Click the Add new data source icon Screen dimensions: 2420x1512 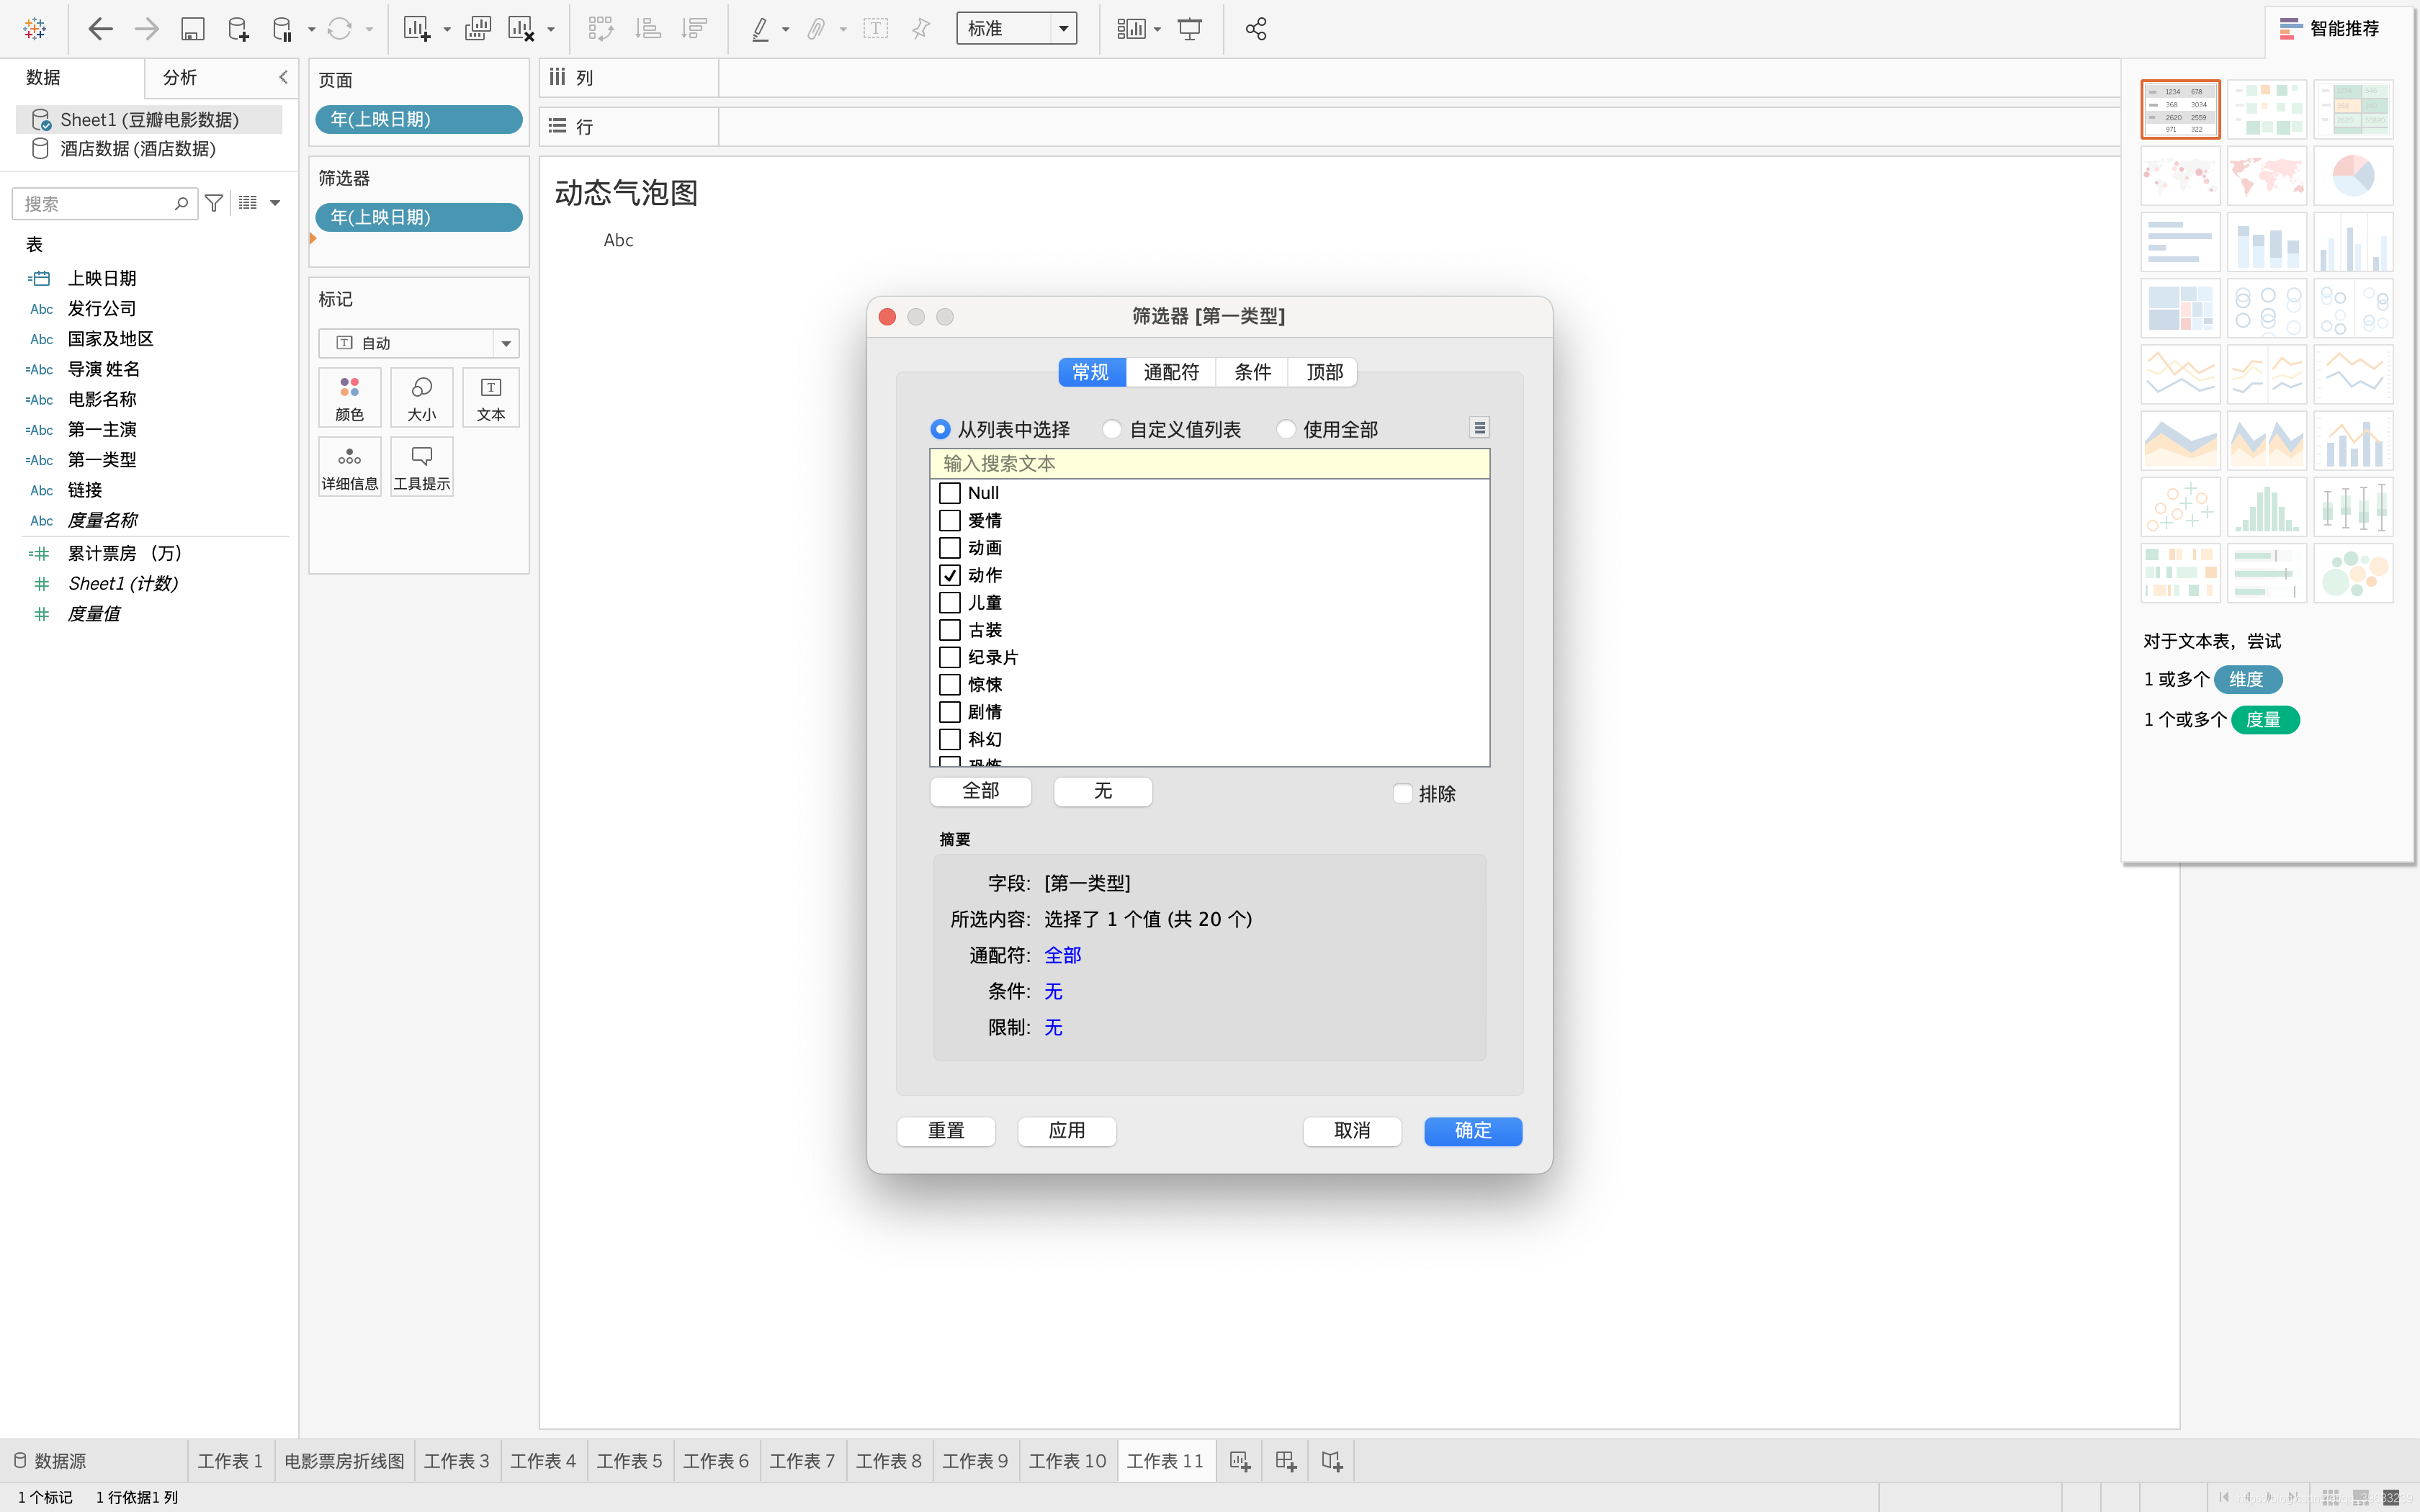(x=237, y=29)
